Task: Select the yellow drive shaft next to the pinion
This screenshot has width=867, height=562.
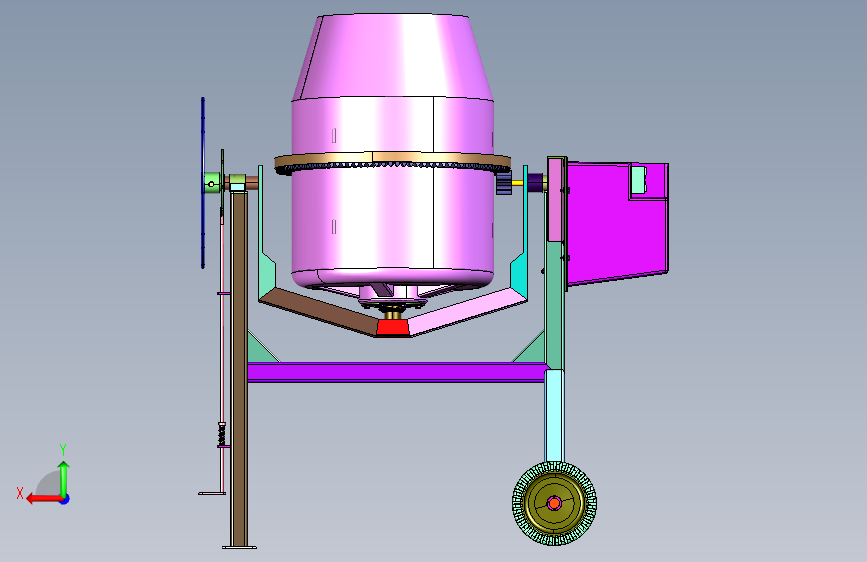Action: point(518,183)
